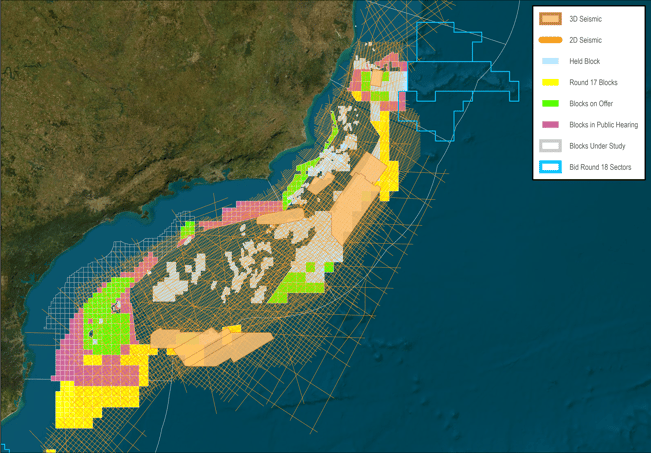The image size is (651, 453).
Task: Select the 'Blocks in Public Hearing' legend label
Action: tap(604, 125)
